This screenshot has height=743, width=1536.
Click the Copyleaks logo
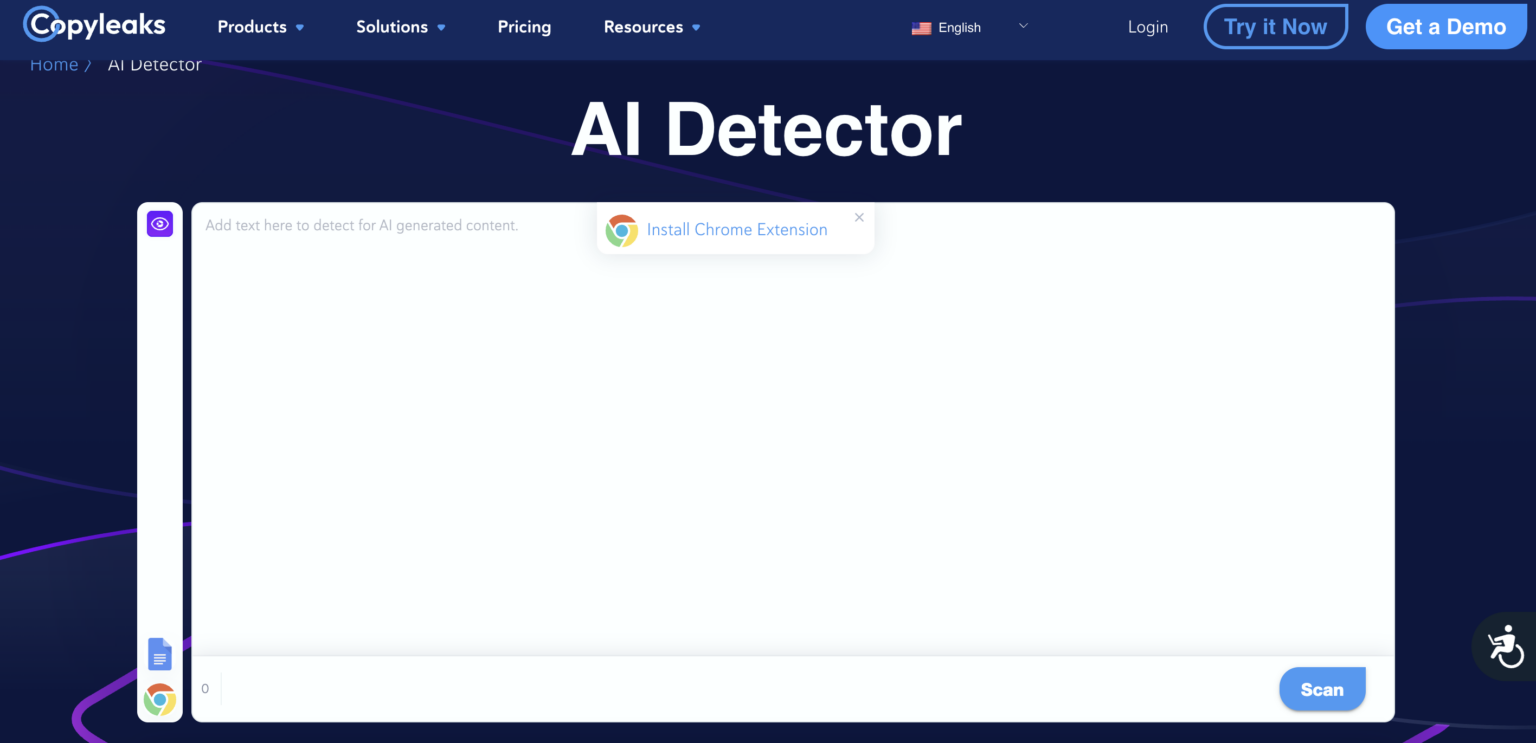(x=94, y=24)
